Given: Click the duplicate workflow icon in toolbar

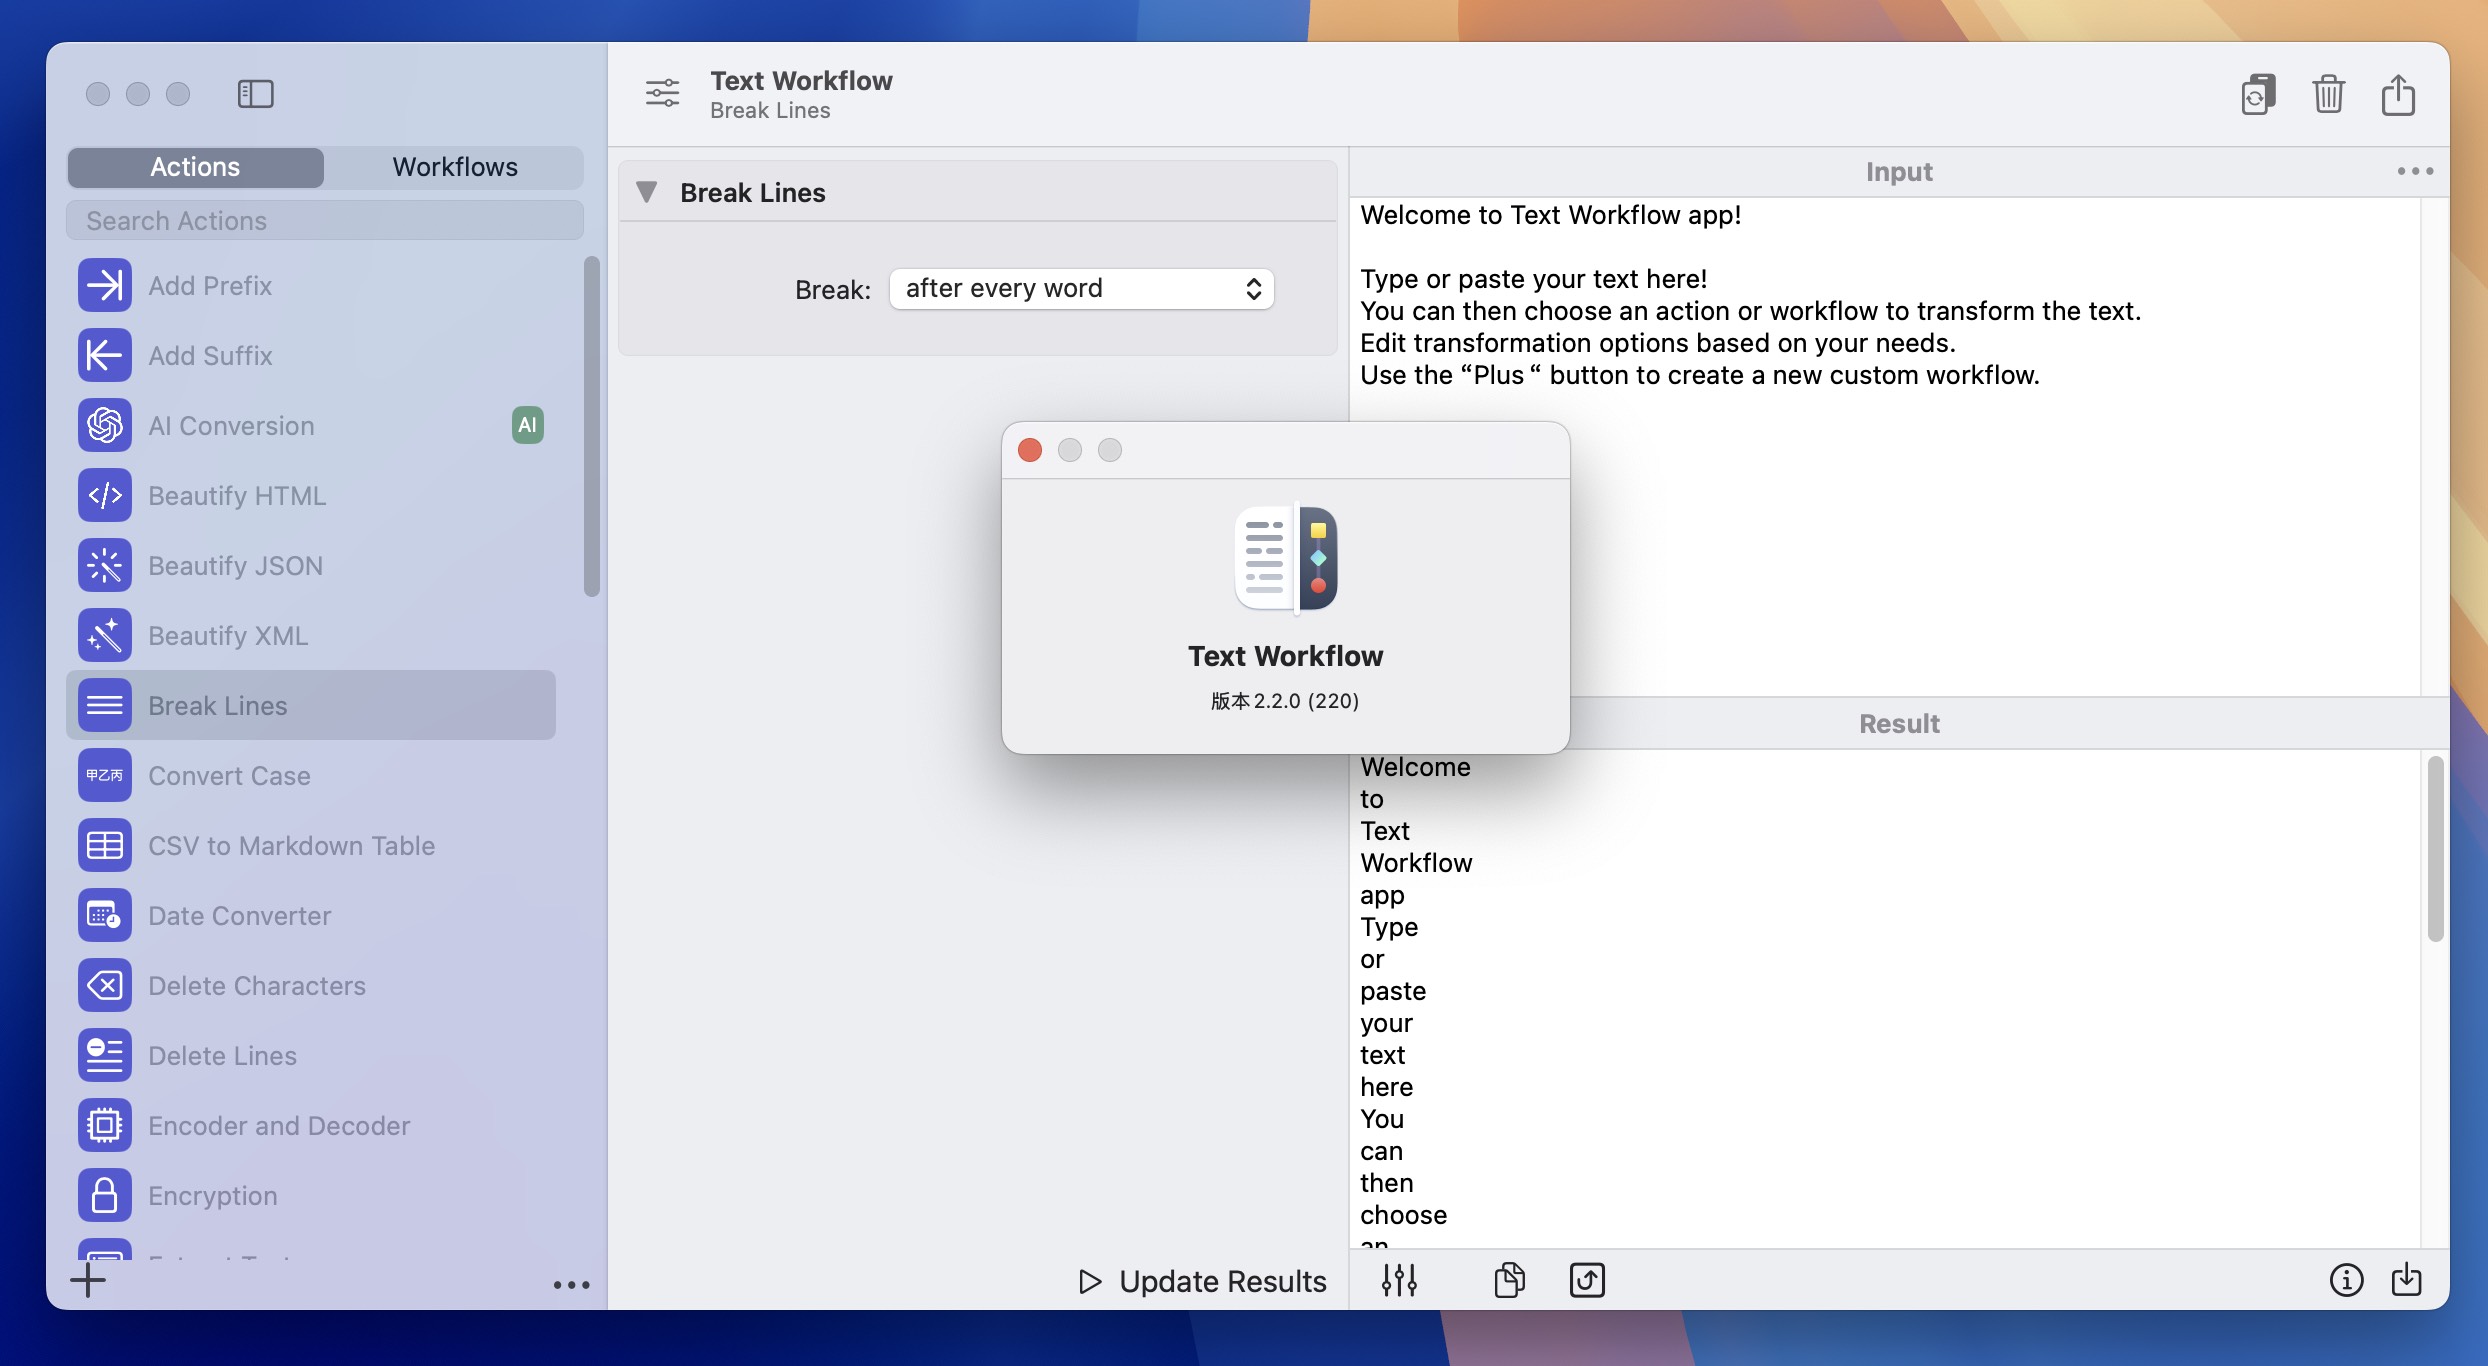Looking at the screenshot, I should 2258,95.
